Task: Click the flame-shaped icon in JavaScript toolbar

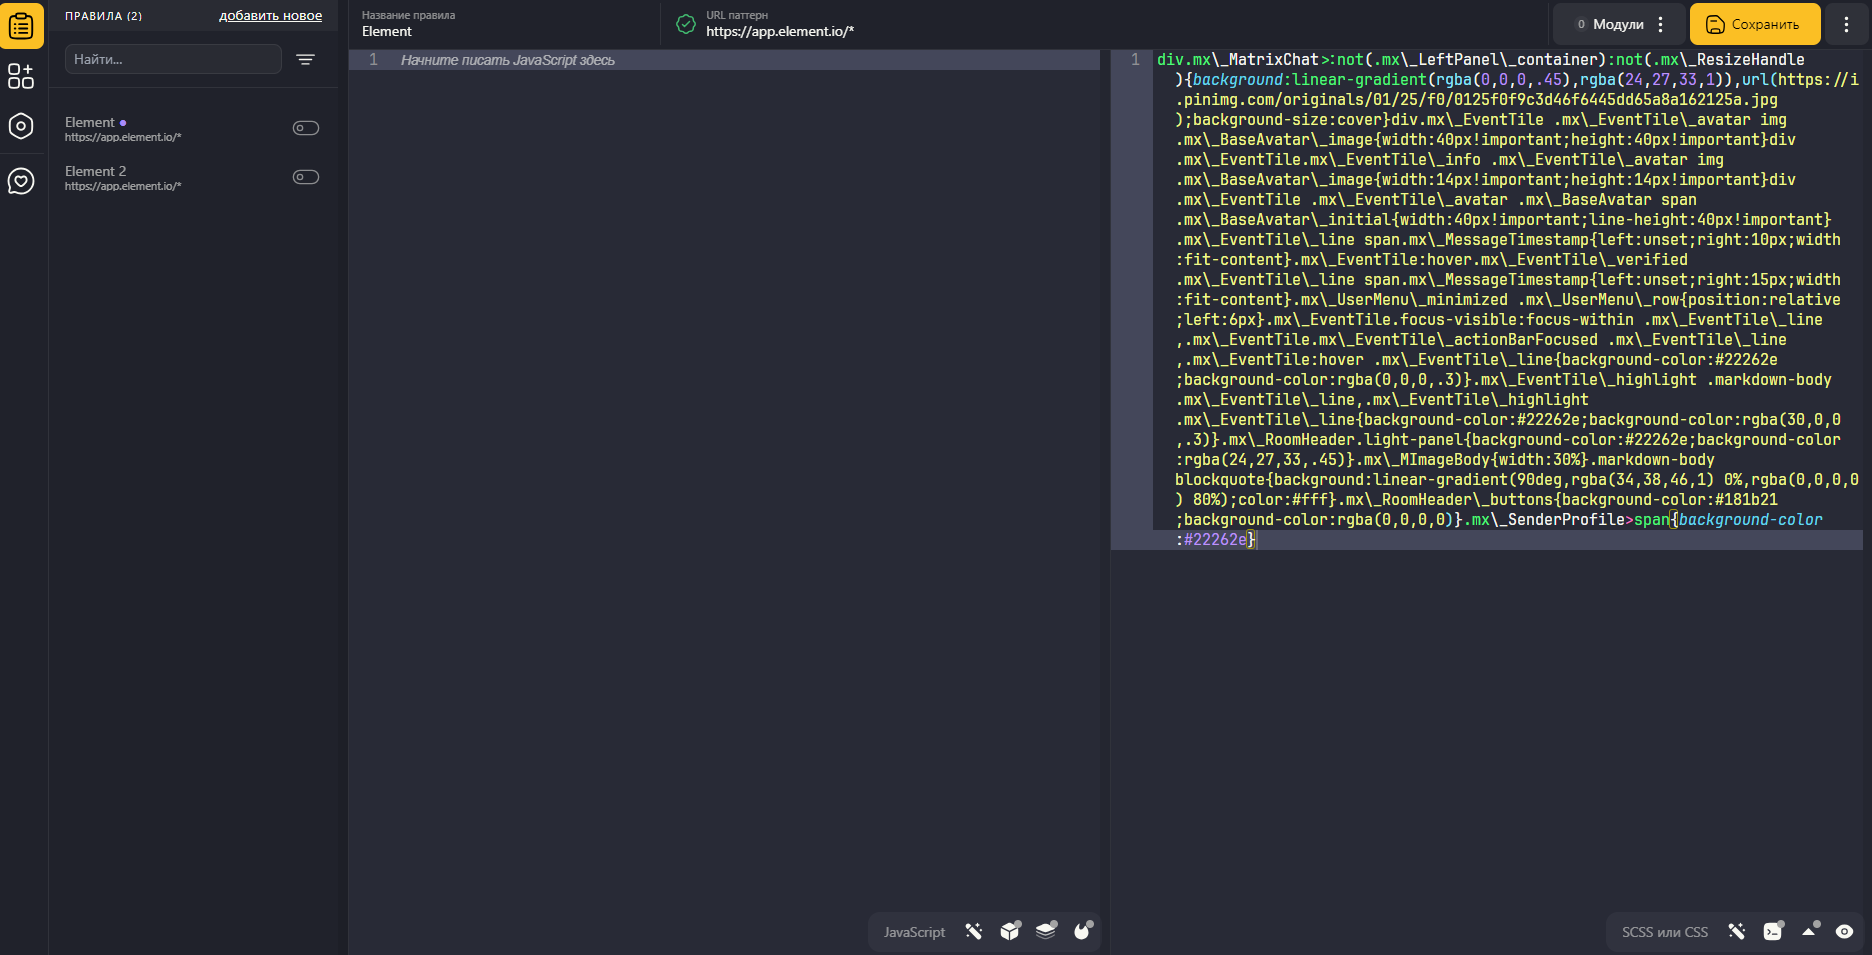Action: coord(1083,931)
